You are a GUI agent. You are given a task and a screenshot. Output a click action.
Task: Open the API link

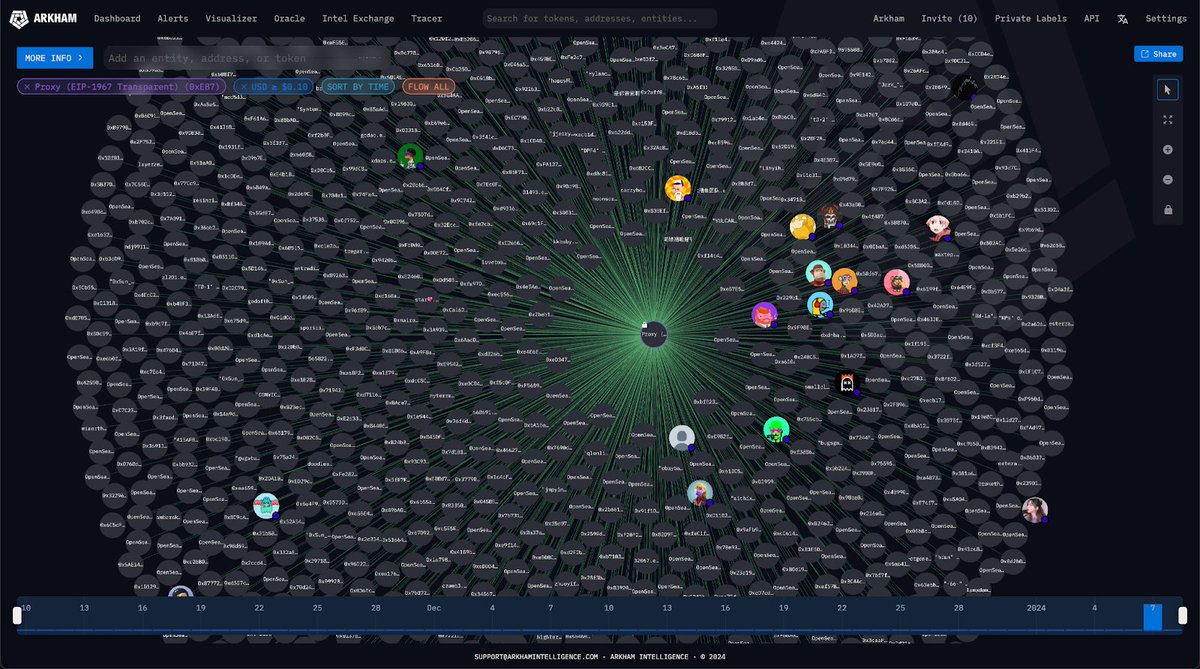point(1090,18)
